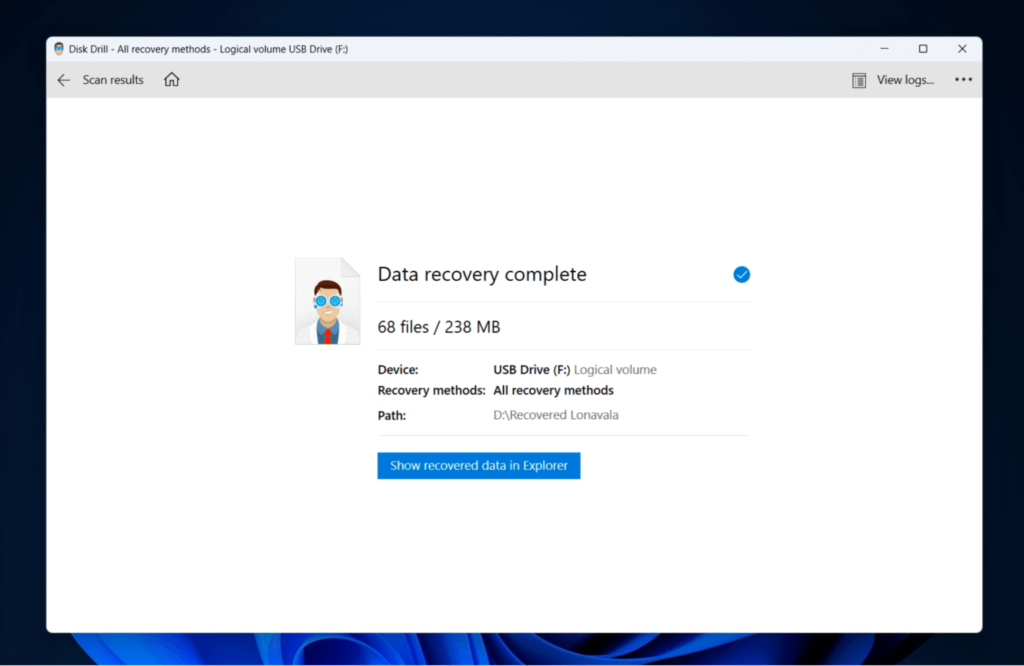Click the Recovery methods field label
The height and width of the screenshot is (666, 1024).
[431, 391]
